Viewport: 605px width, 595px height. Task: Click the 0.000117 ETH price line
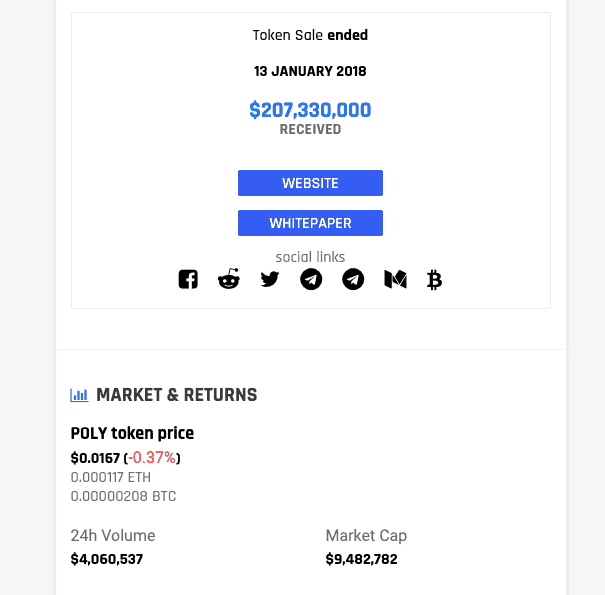pos(110,477)
